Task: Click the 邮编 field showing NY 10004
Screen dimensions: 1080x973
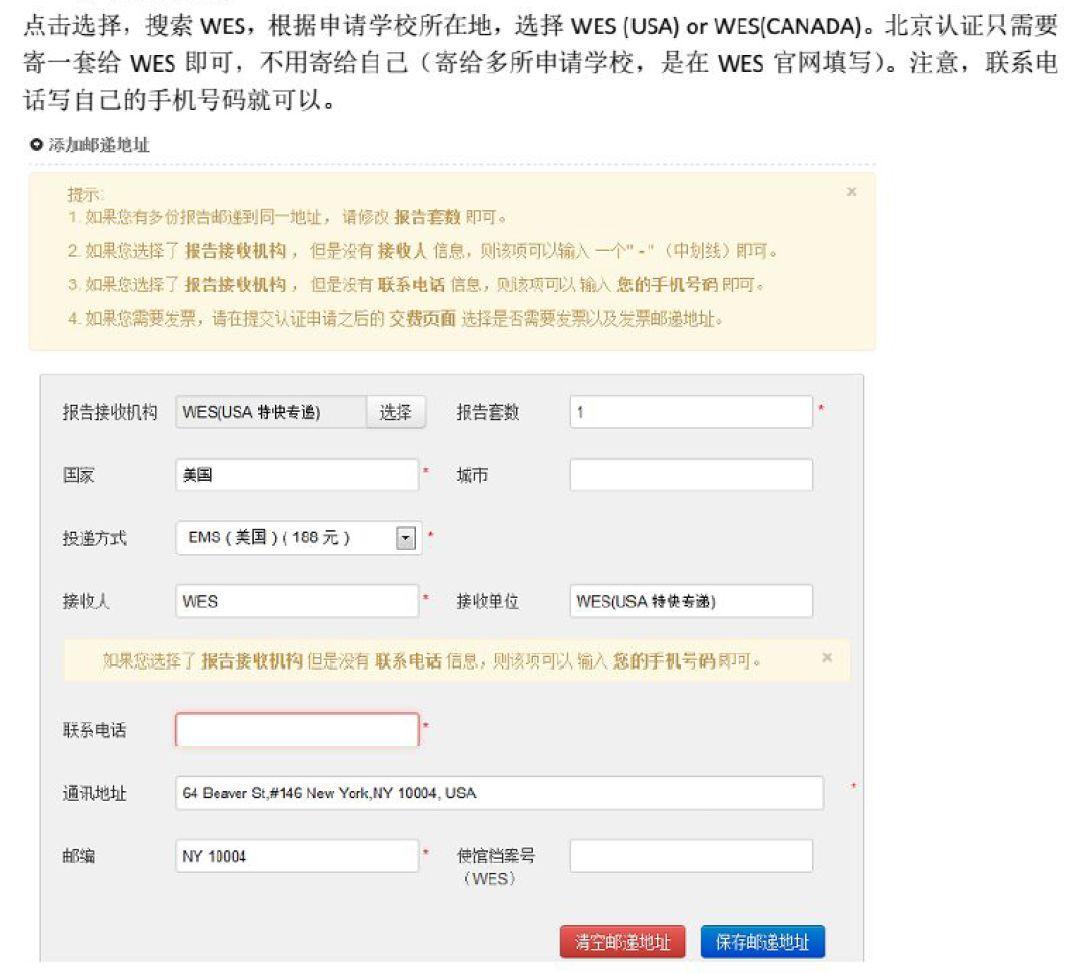Action: click(x=295, y=856)
